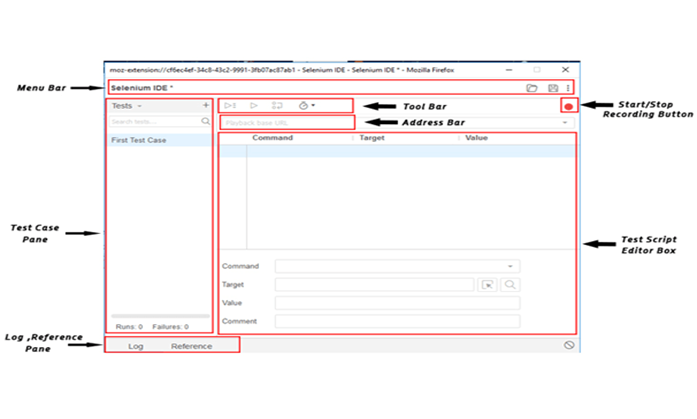Expand the Tests view dropdown

tap(140, 105)
